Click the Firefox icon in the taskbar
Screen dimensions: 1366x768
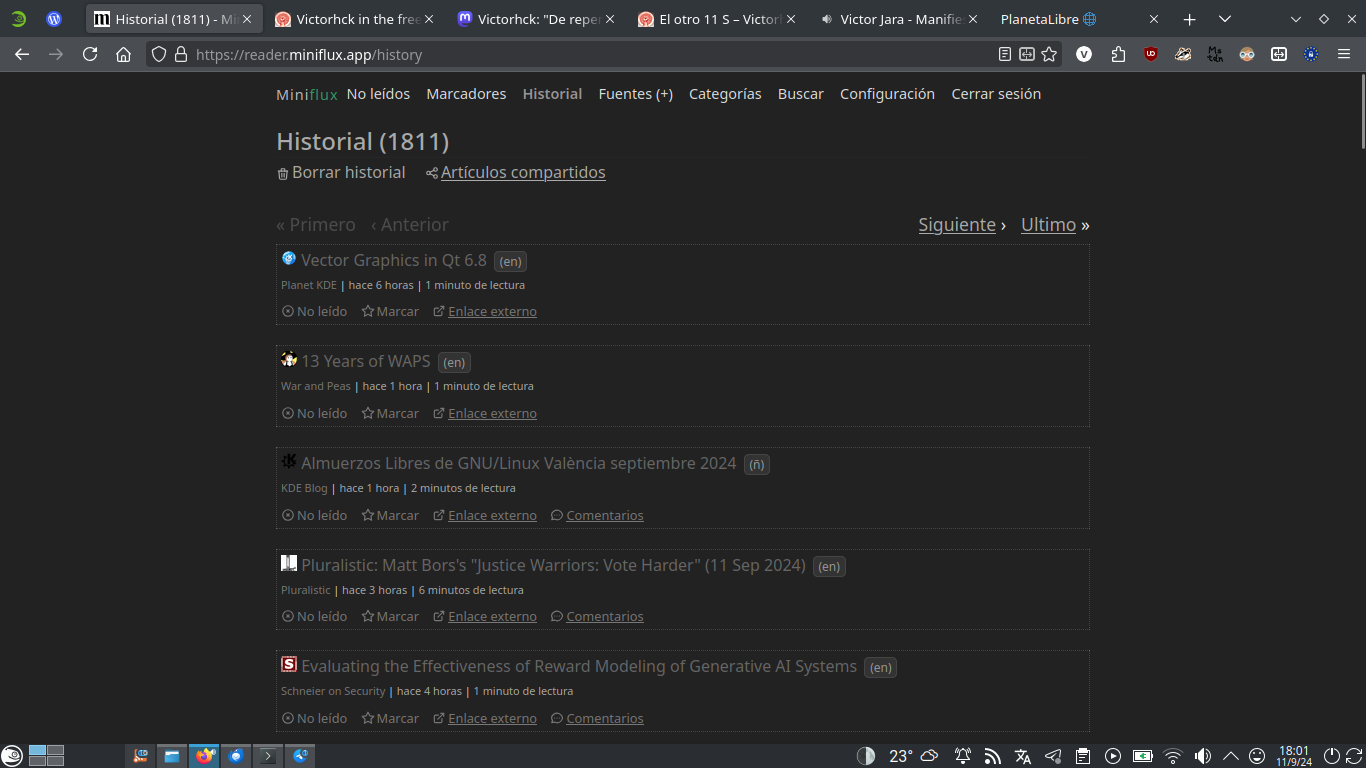pyautogui.click(x=205, y=756)
